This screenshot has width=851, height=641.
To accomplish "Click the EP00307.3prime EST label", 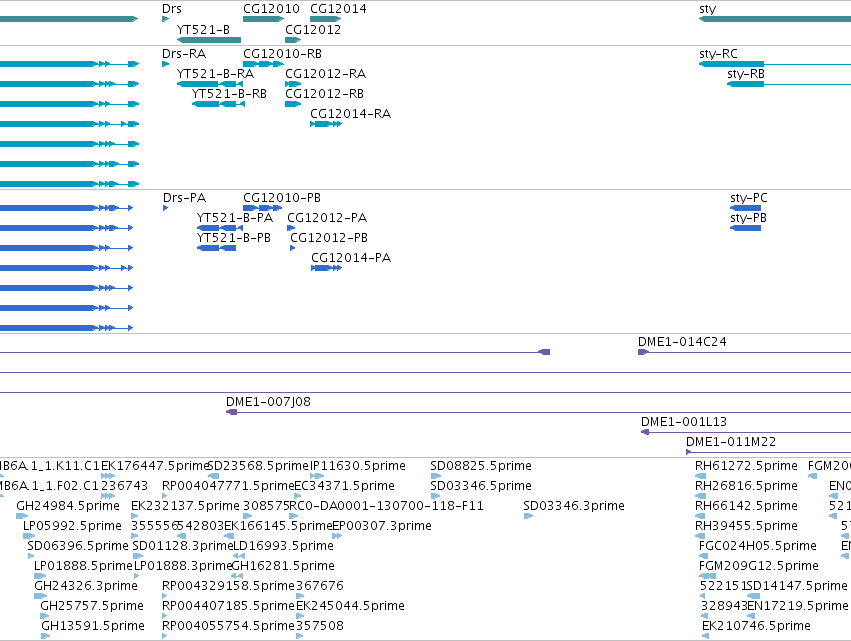I will (382, 526).
